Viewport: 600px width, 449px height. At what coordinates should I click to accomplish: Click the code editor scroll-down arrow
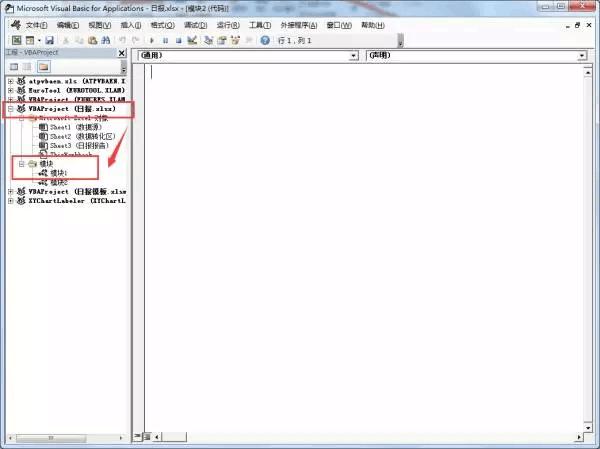pyautogui.click(x=588, y=428)
